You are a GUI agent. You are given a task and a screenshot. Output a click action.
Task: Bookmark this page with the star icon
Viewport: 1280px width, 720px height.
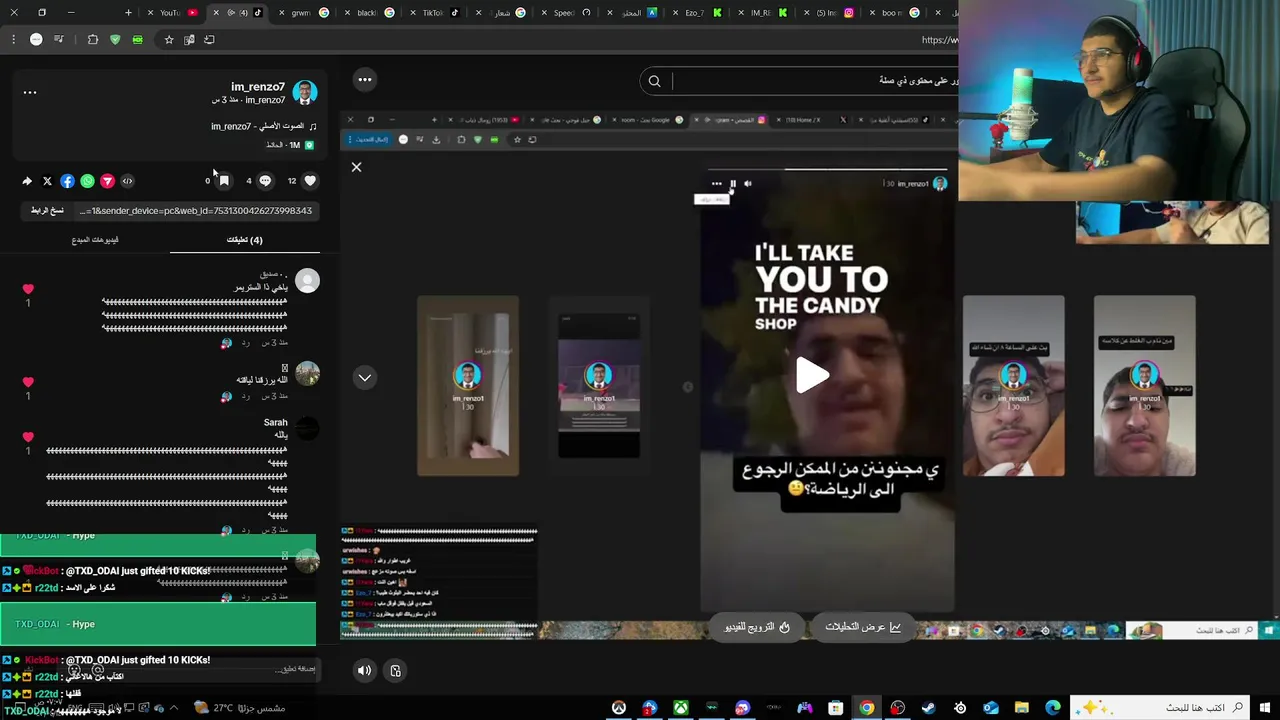point(169,40)
